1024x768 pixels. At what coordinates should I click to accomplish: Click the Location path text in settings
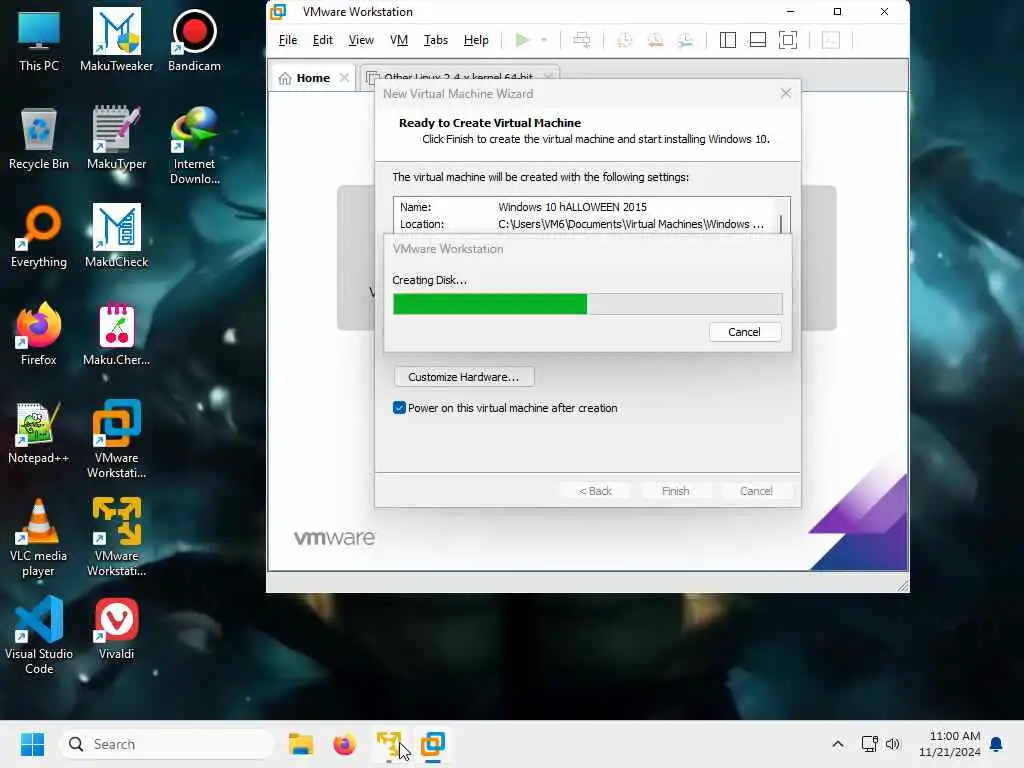coord(631,224)
